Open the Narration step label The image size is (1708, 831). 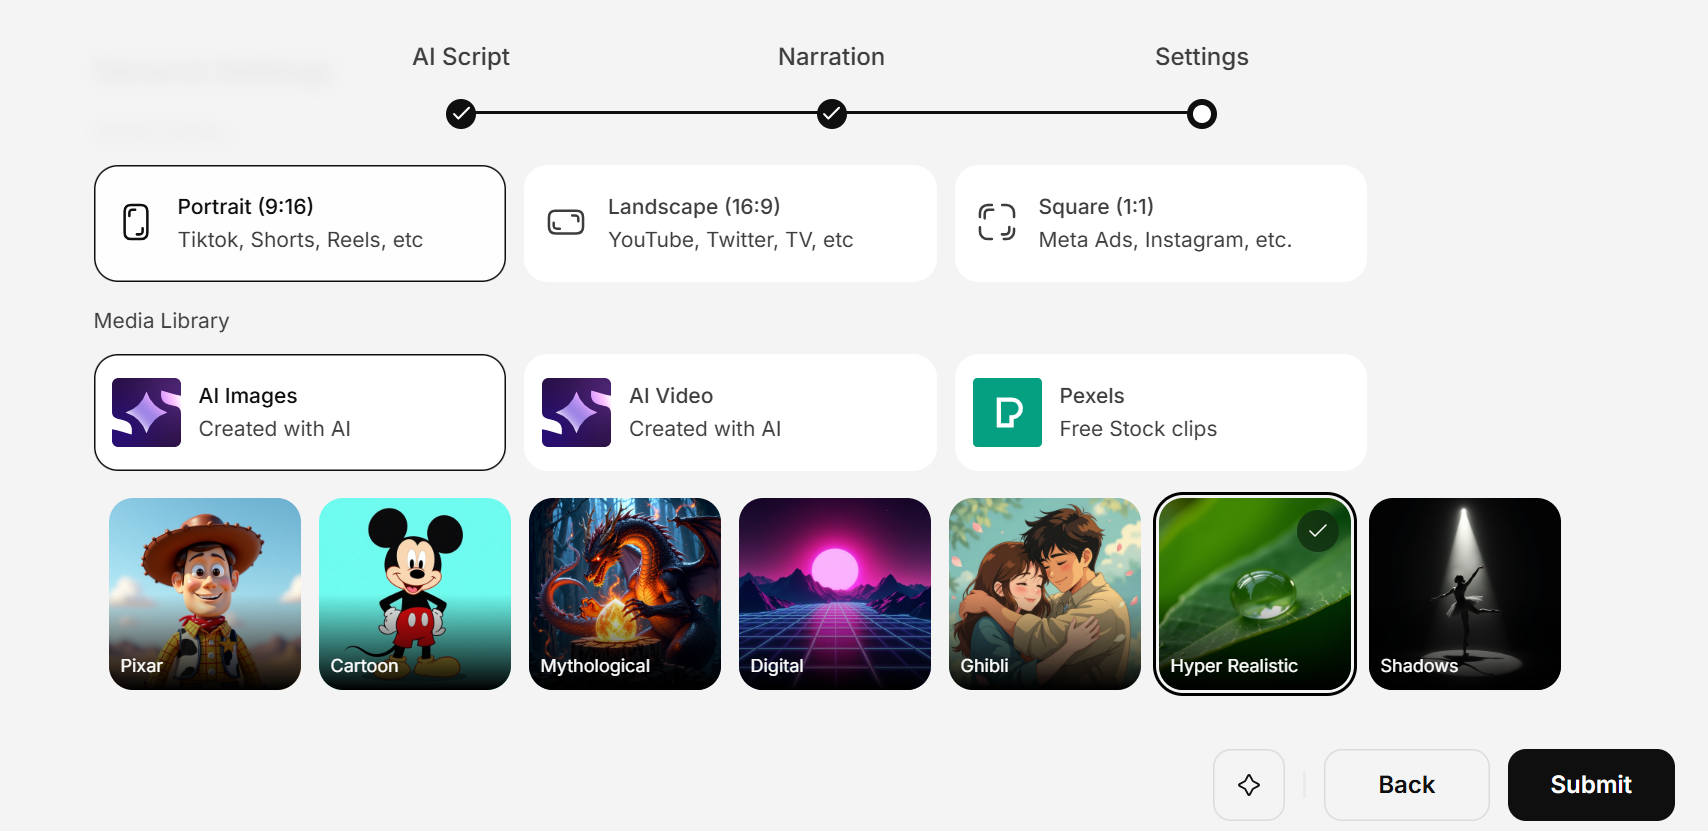(832, 57)
